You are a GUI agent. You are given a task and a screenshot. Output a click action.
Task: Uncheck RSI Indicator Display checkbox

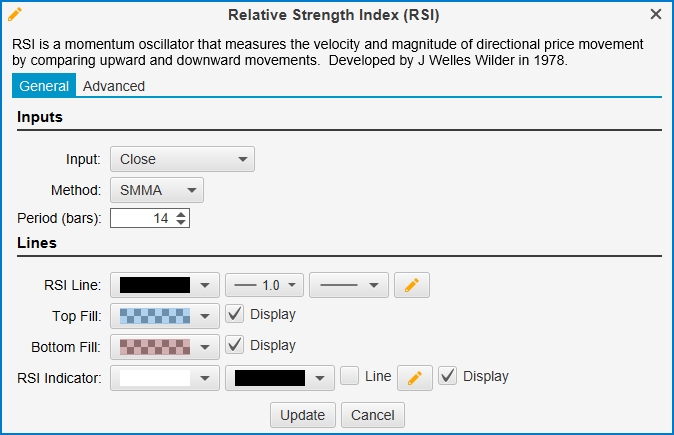point(447,376)
